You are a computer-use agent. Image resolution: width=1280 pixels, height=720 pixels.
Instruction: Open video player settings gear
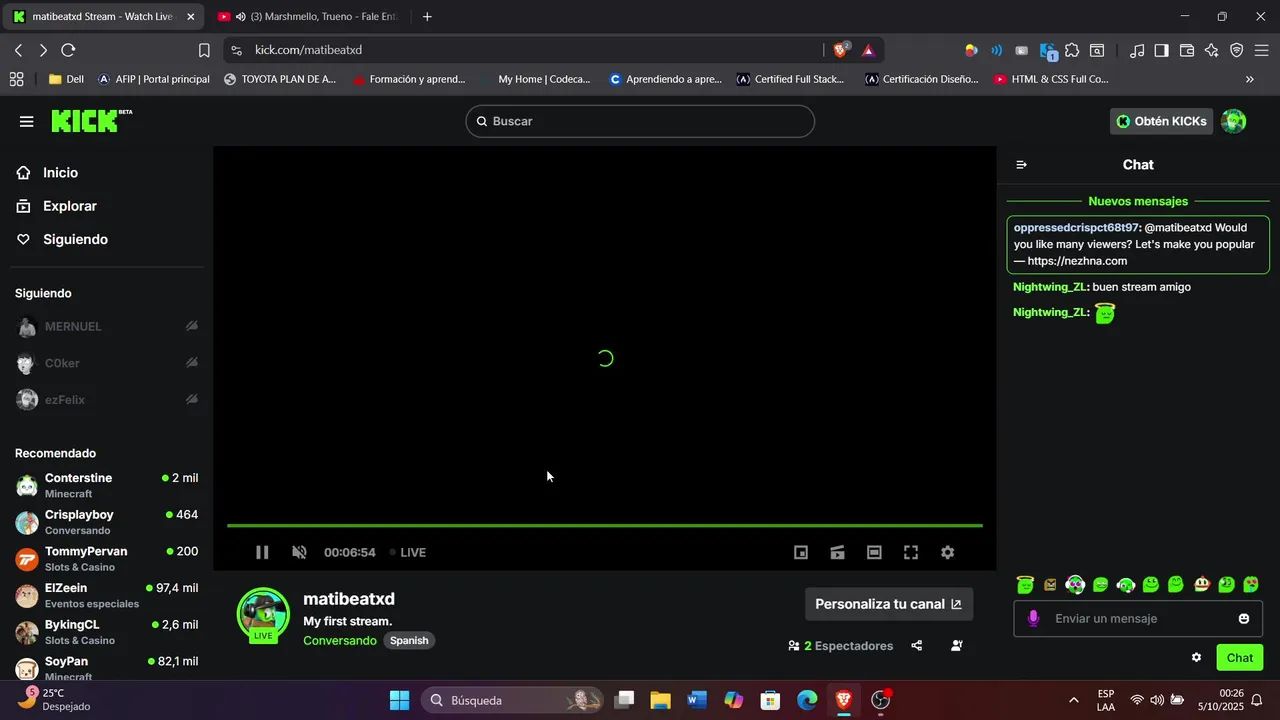point(948,552)
